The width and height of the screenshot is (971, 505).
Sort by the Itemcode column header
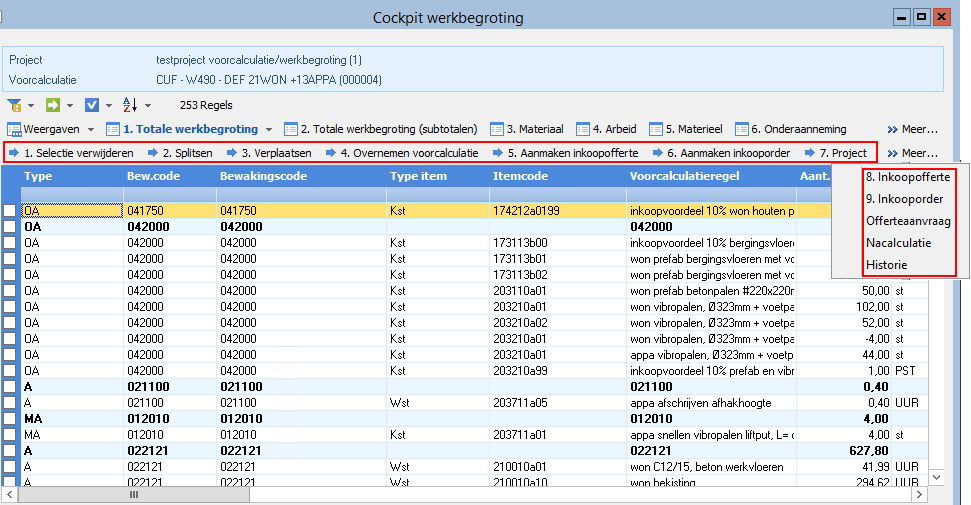click(x=557, y=177)
